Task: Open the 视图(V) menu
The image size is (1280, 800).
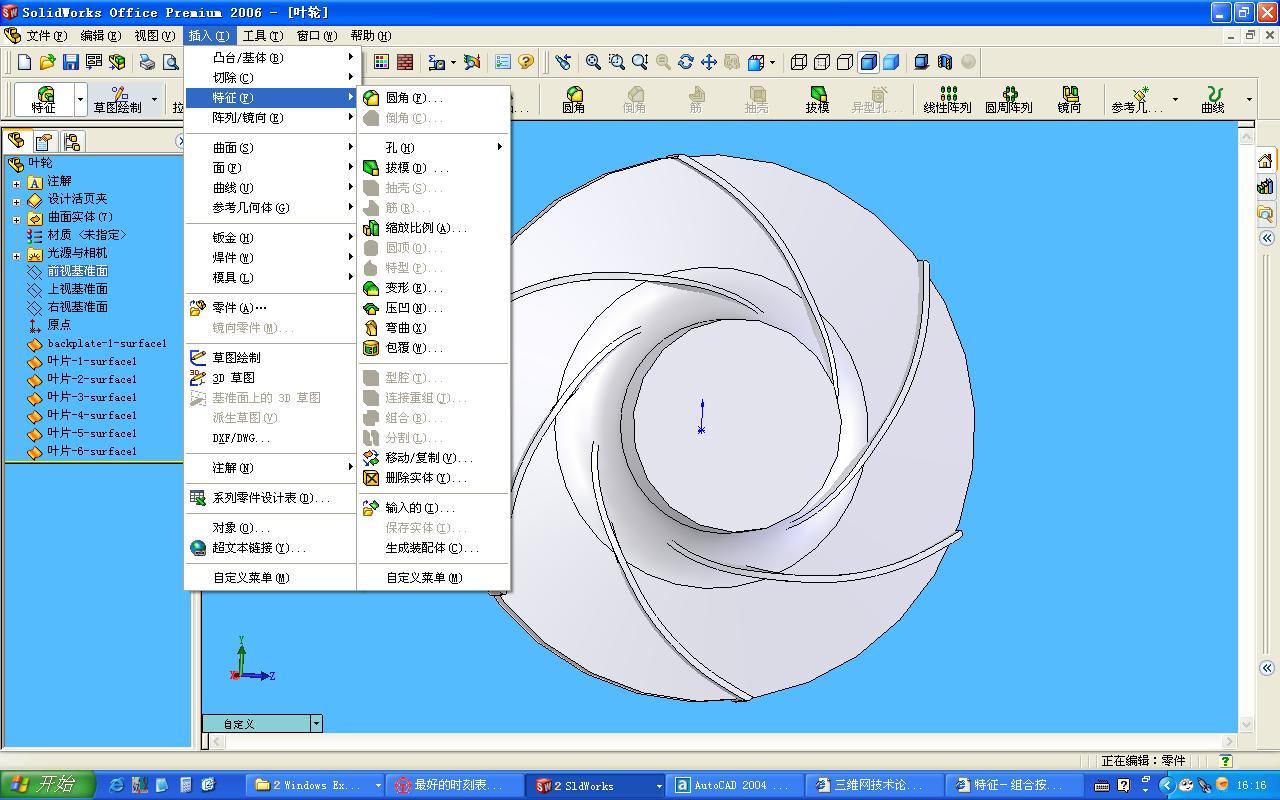Action: pos(155,36)
